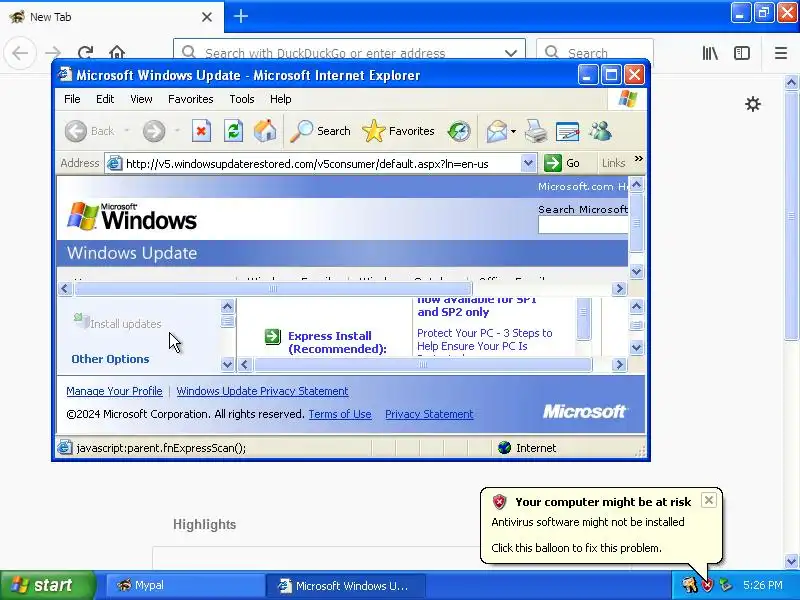Click the Mypal home icon
This screenshot has width=800, height=600.
point(117,53)
